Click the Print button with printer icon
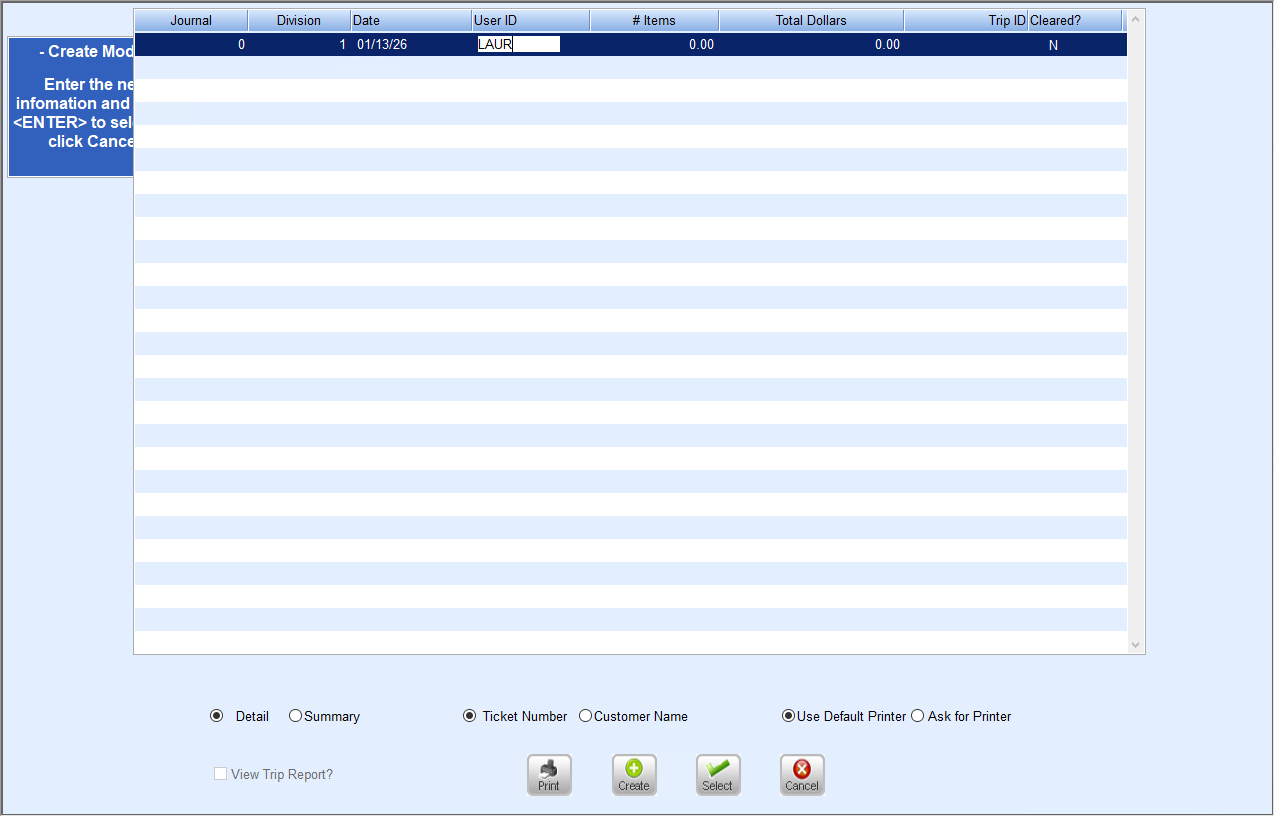 549,775
